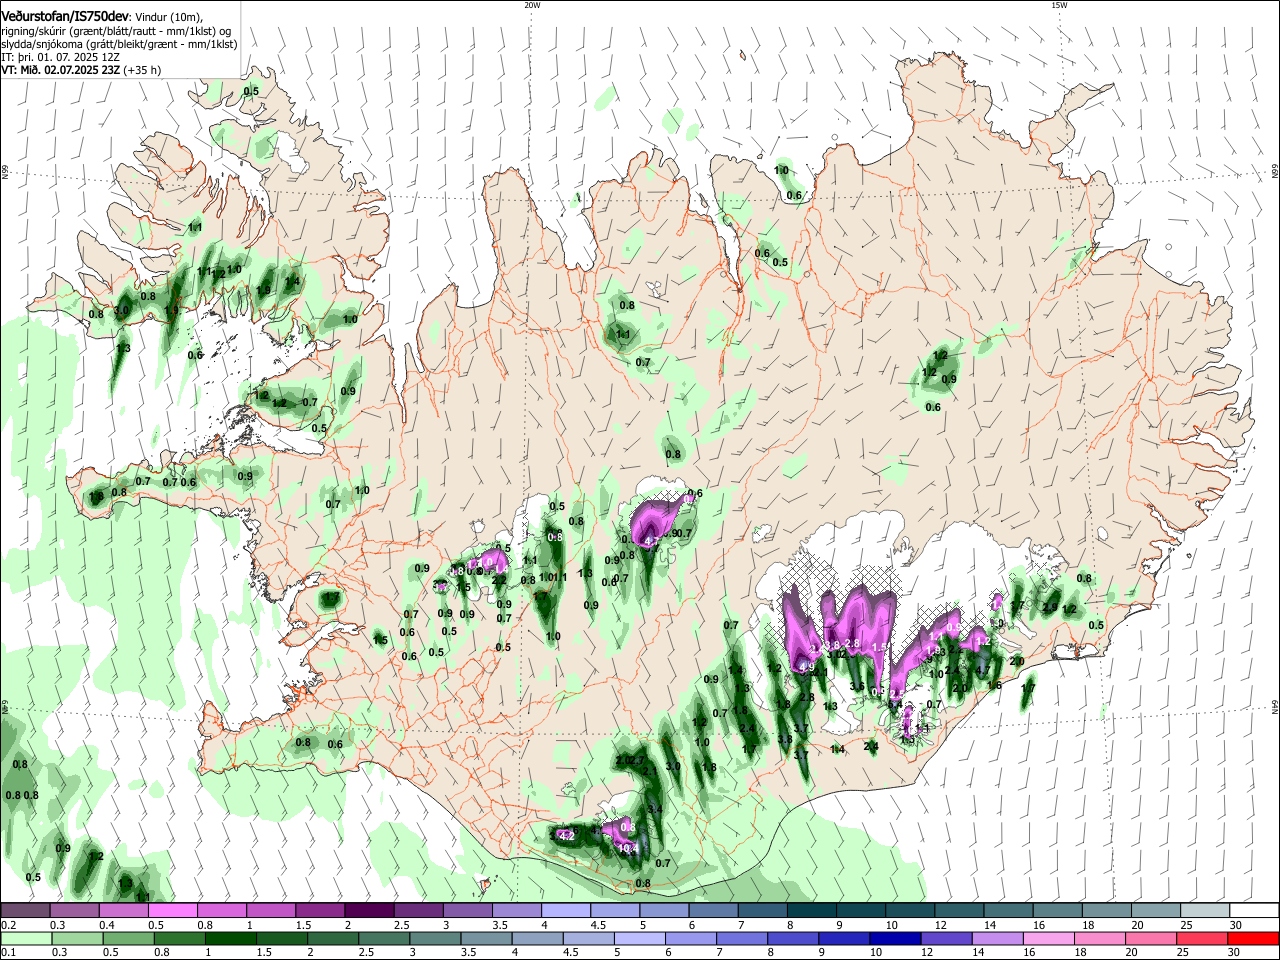1280x960 pixels.
Task: Click the '20W' meridian label
Action: click(x=532, y=5)
